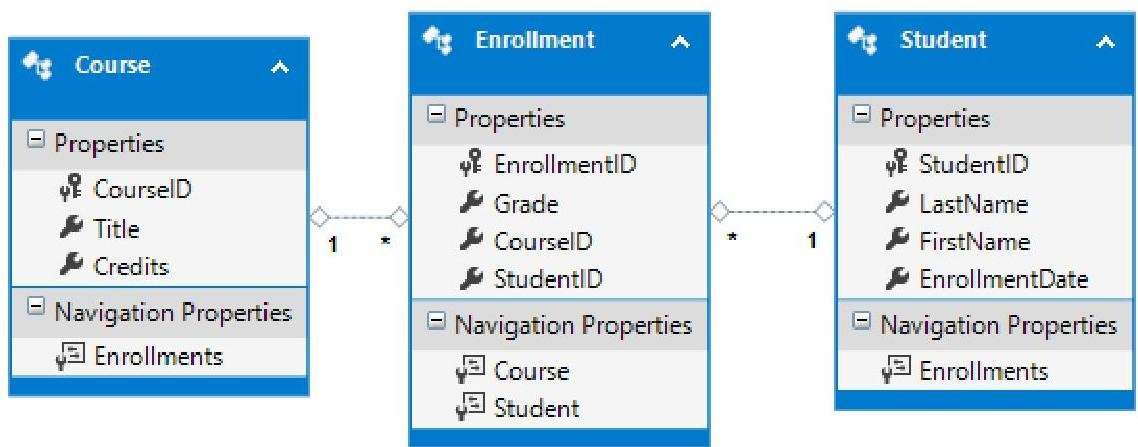Click the Enrollment entity header icon
The height and width of the screenshot is (447, 1138).
(432, 41)
